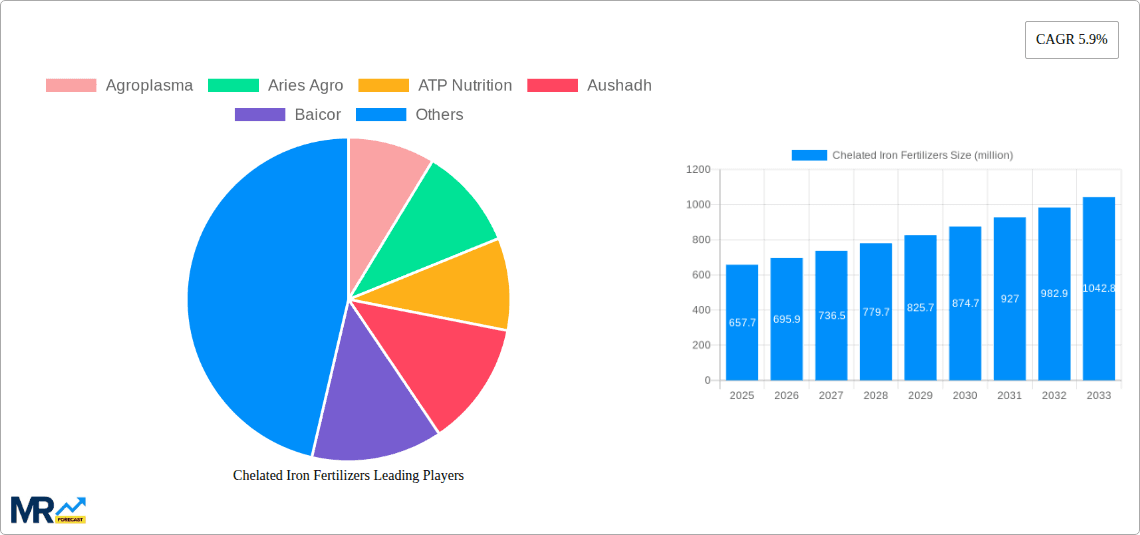
Task: Click the 2028 bar showing 779.7
Action: 876,312
